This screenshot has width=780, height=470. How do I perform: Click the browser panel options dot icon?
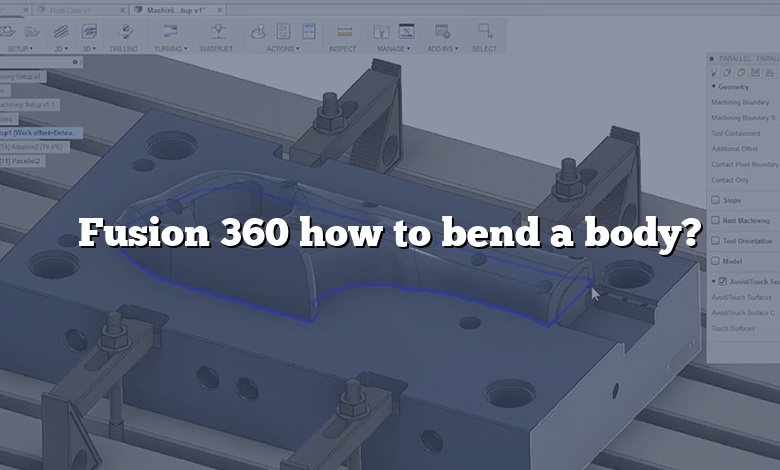[75, 62]
